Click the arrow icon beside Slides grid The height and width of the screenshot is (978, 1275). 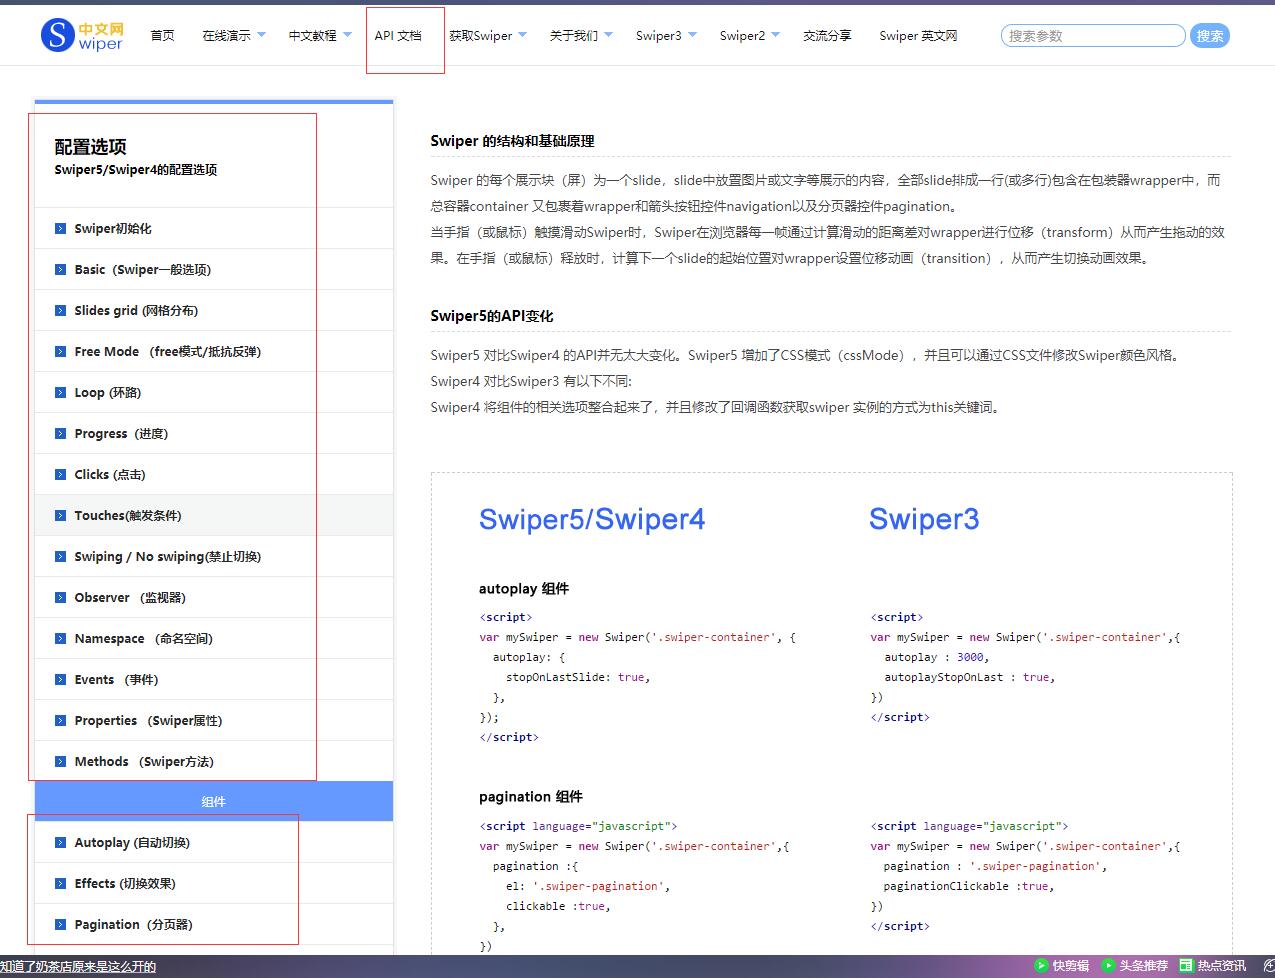click(61, 311)
